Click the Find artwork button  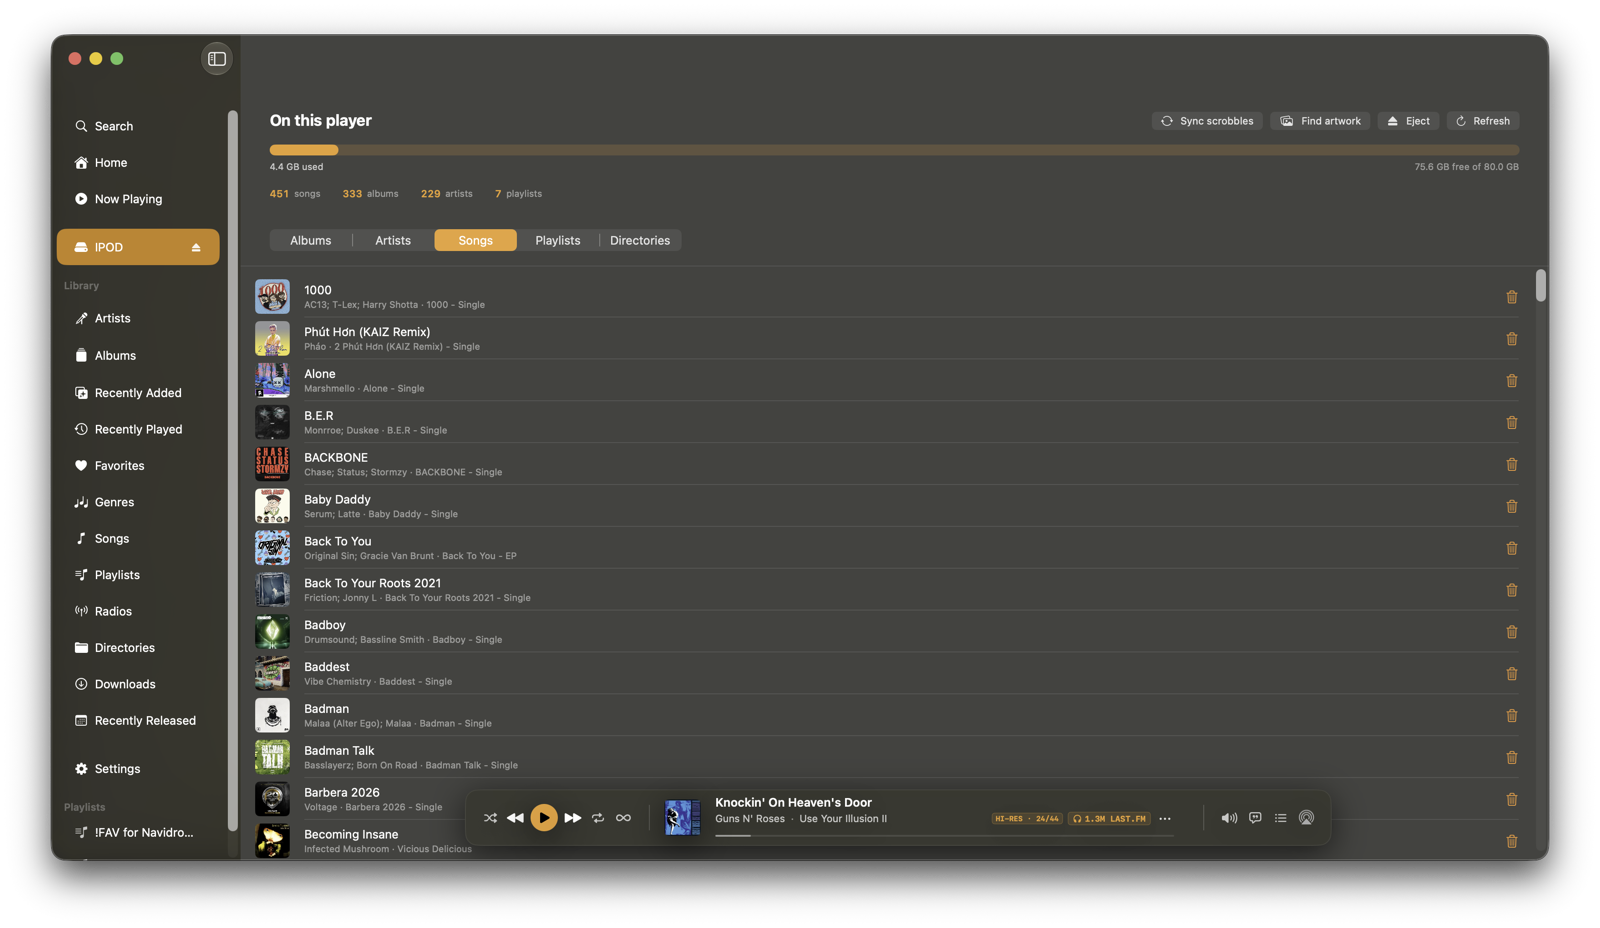click(x=1320, y=121)
